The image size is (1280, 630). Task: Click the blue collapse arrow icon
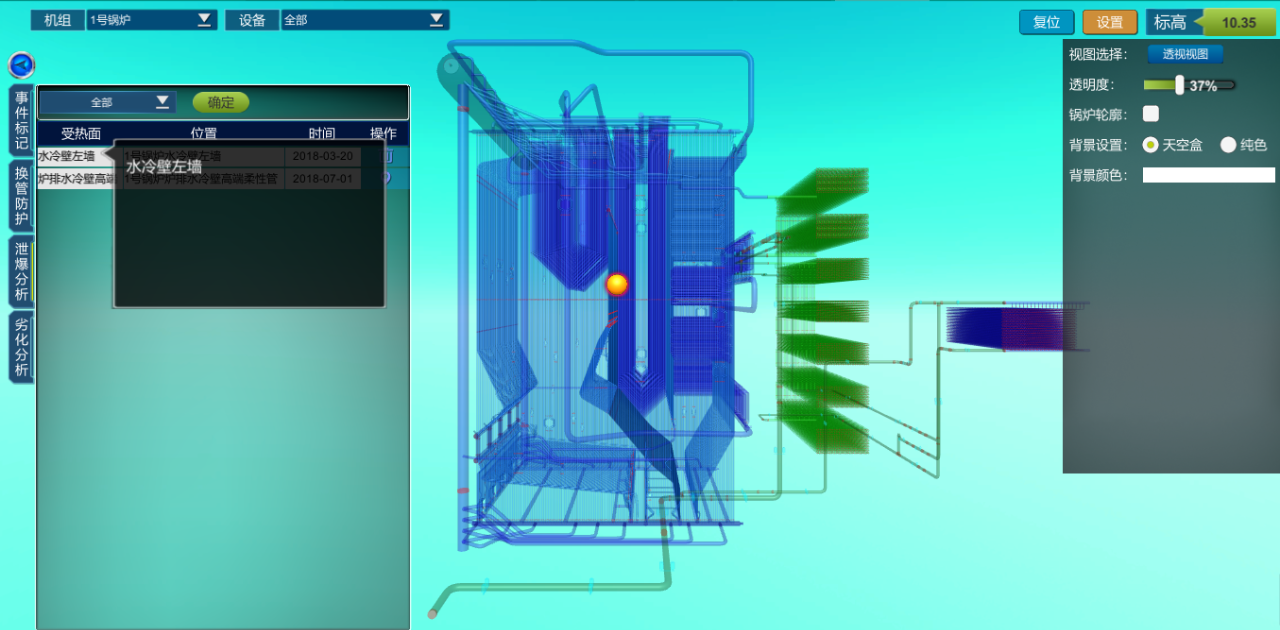click(21, 65)
